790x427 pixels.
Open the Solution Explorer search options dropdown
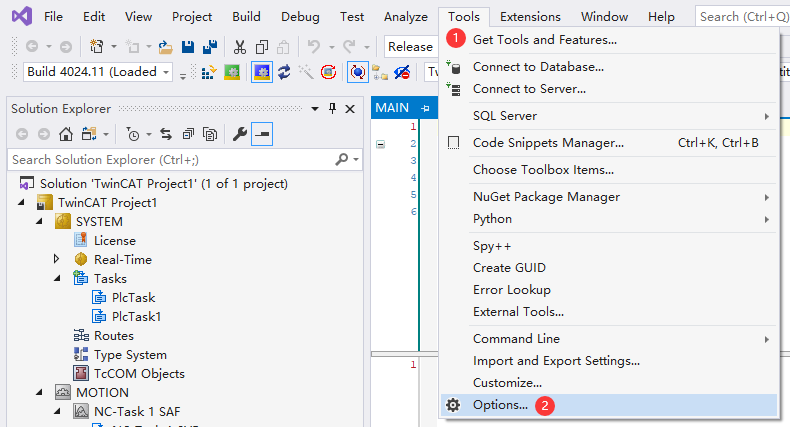coord(356,160)
